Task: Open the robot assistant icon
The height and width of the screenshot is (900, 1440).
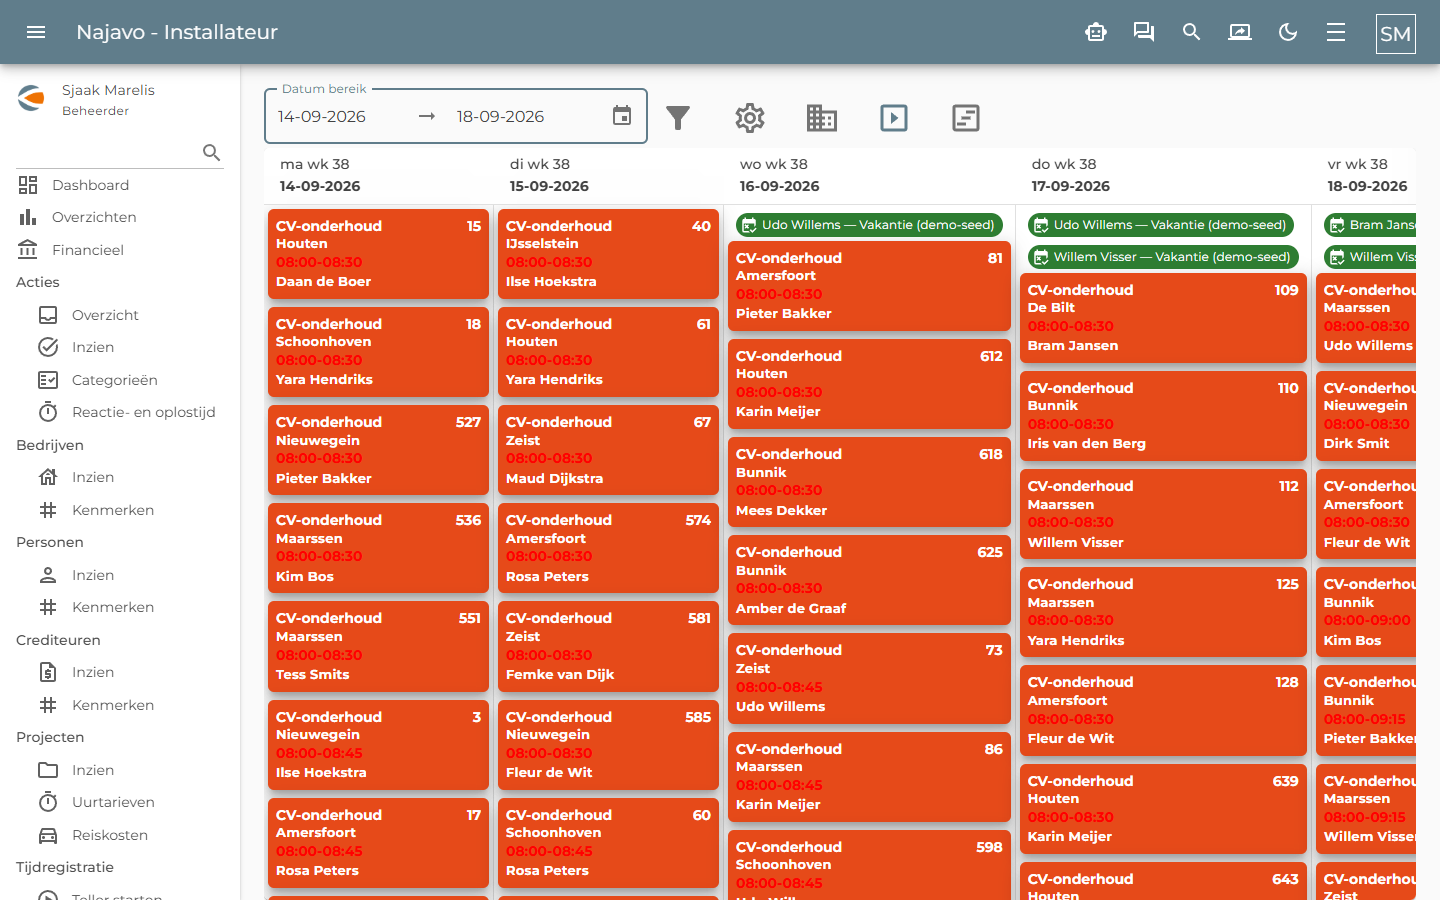Action: pyautogui.click(x=1096, y=32)
